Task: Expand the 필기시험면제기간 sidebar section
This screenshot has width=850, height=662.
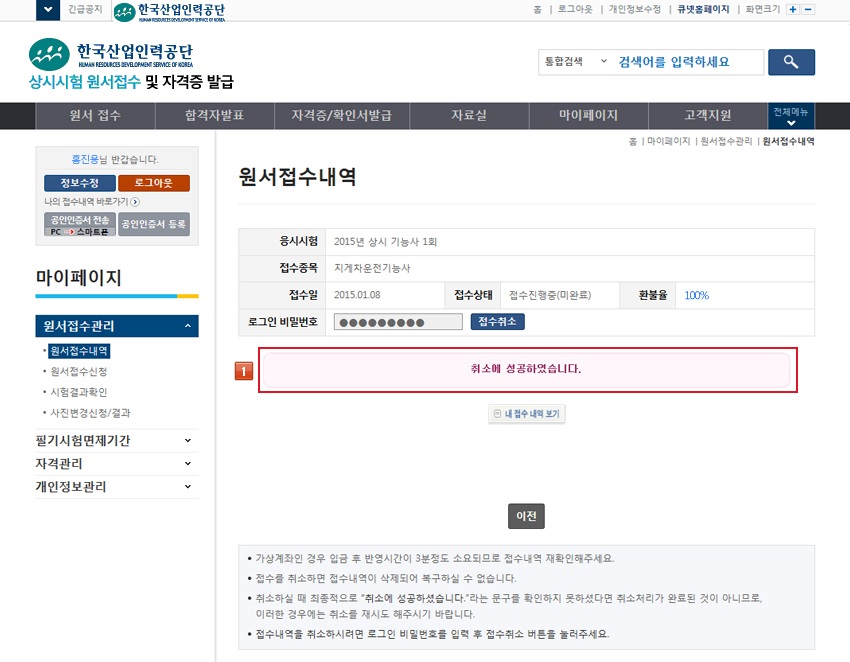Action: point(188,440)
